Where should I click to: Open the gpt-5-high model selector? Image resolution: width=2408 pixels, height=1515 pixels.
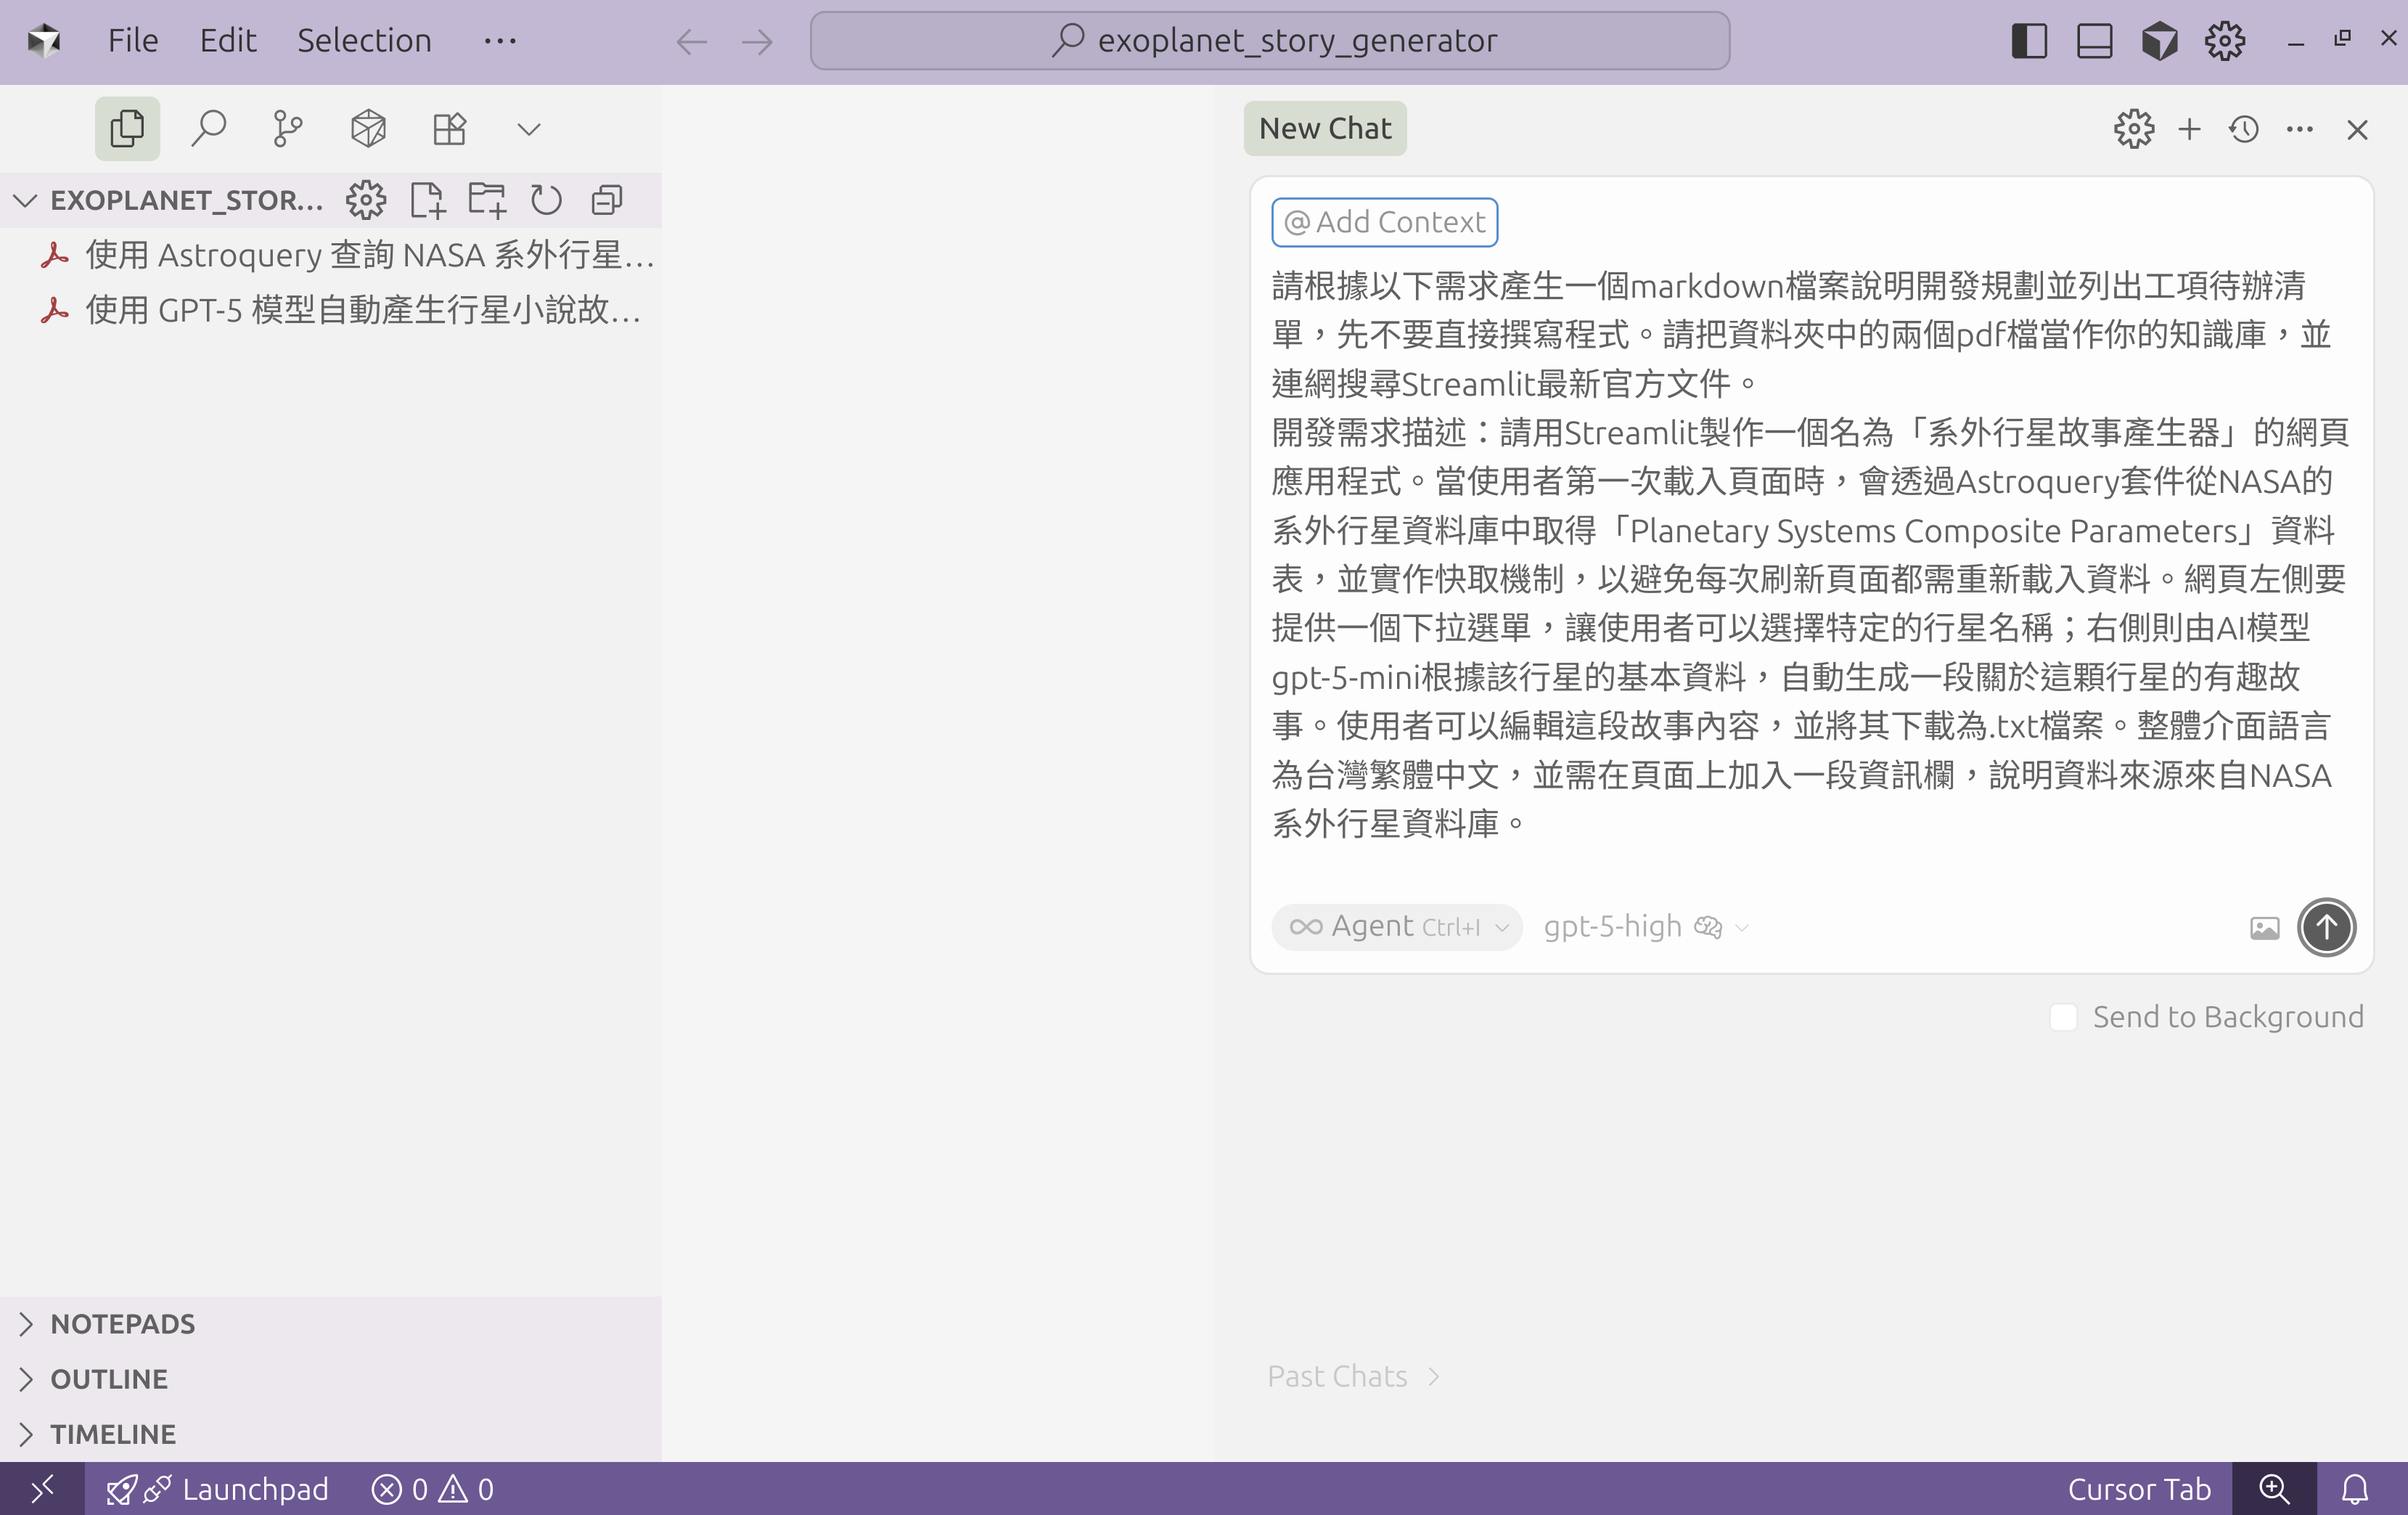point(1645,926)
